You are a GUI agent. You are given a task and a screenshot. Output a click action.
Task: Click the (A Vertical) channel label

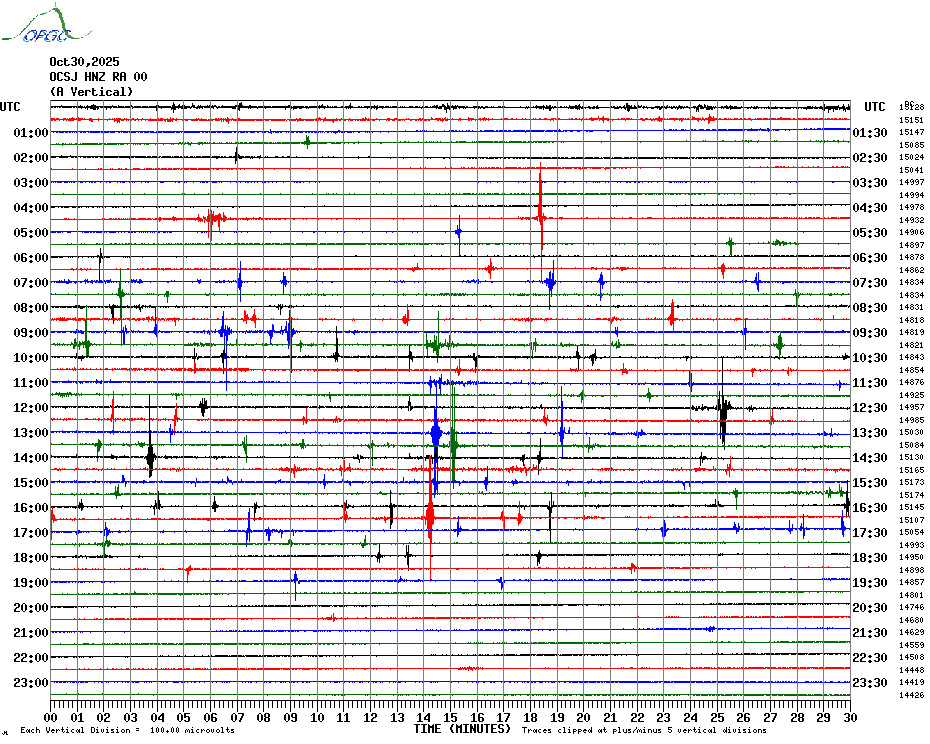[91, 92]
